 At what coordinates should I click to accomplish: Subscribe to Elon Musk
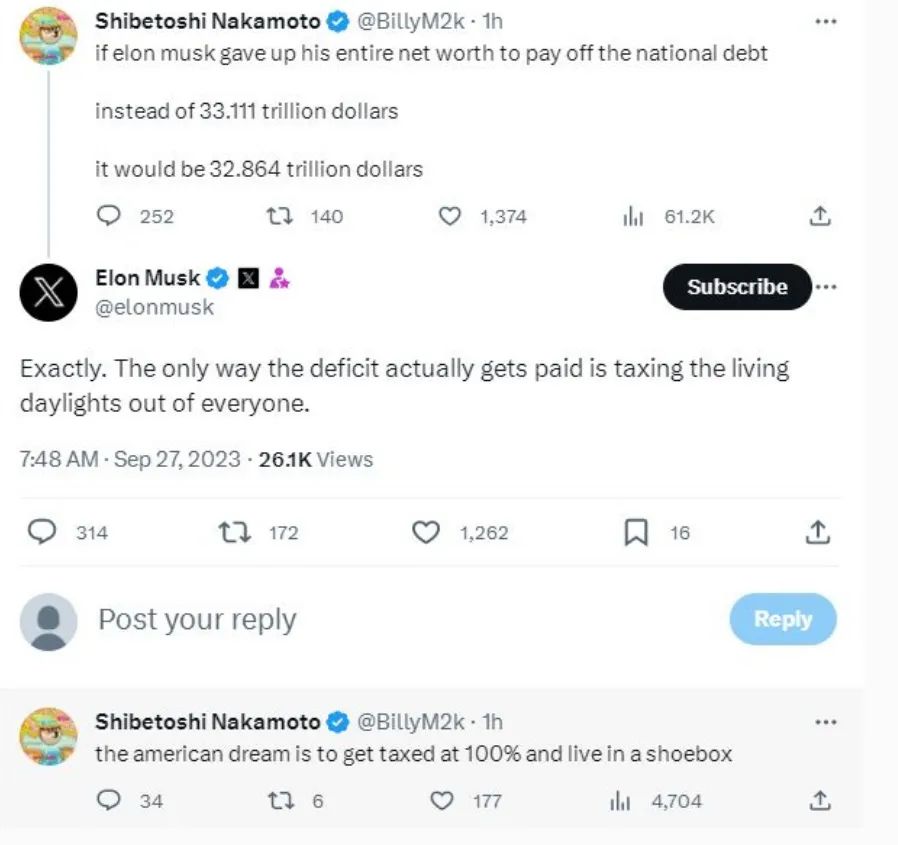tap(737, 287)
